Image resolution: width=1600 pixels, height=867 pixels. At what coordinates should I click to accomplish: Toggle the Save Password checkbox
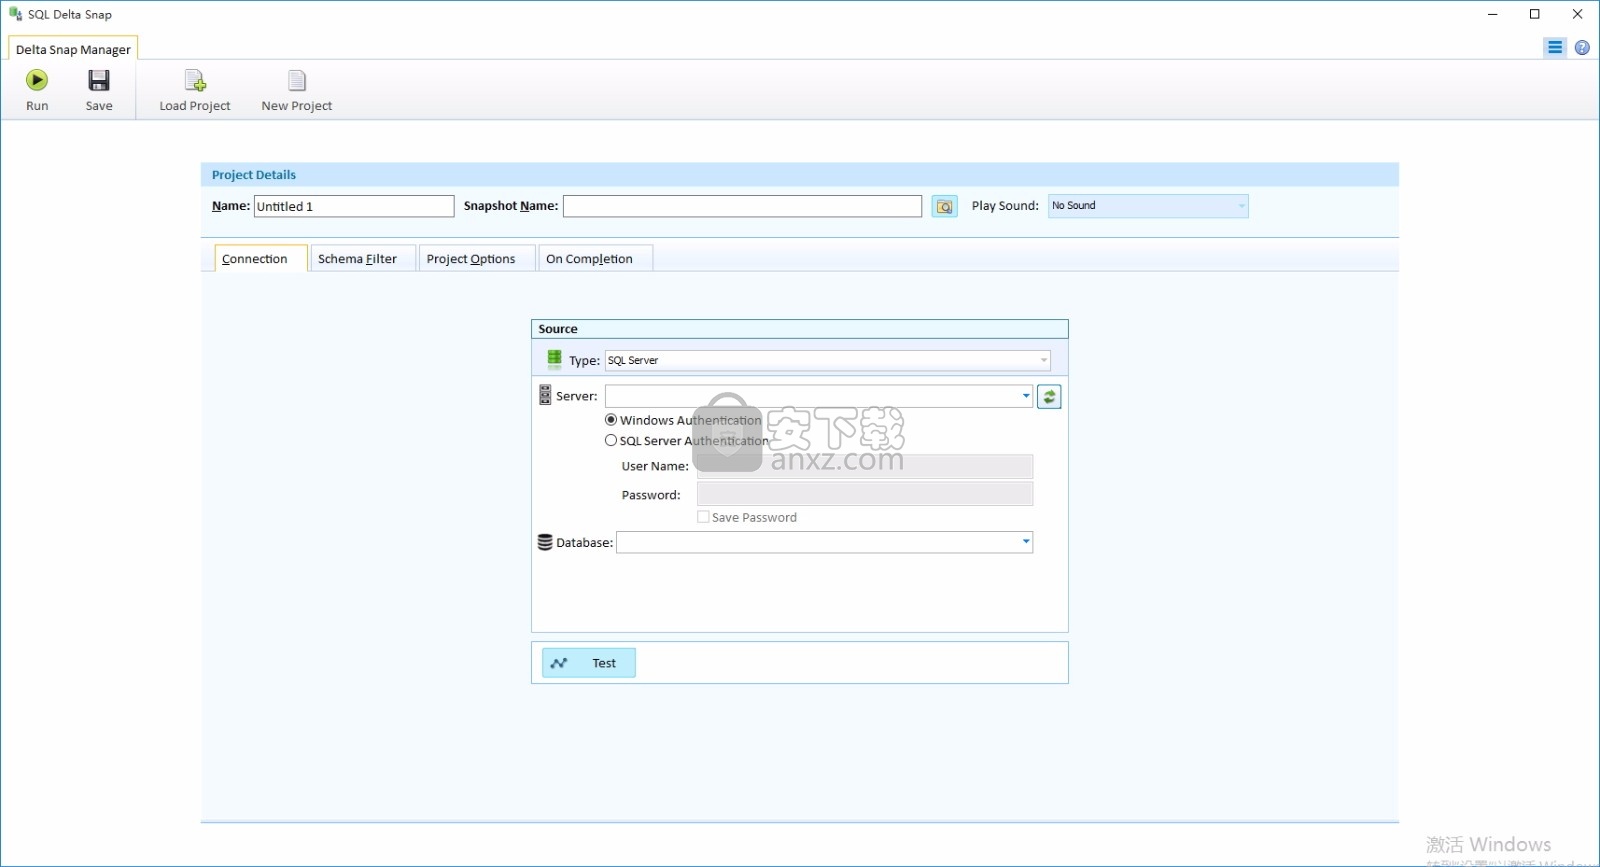click(703, 517)
